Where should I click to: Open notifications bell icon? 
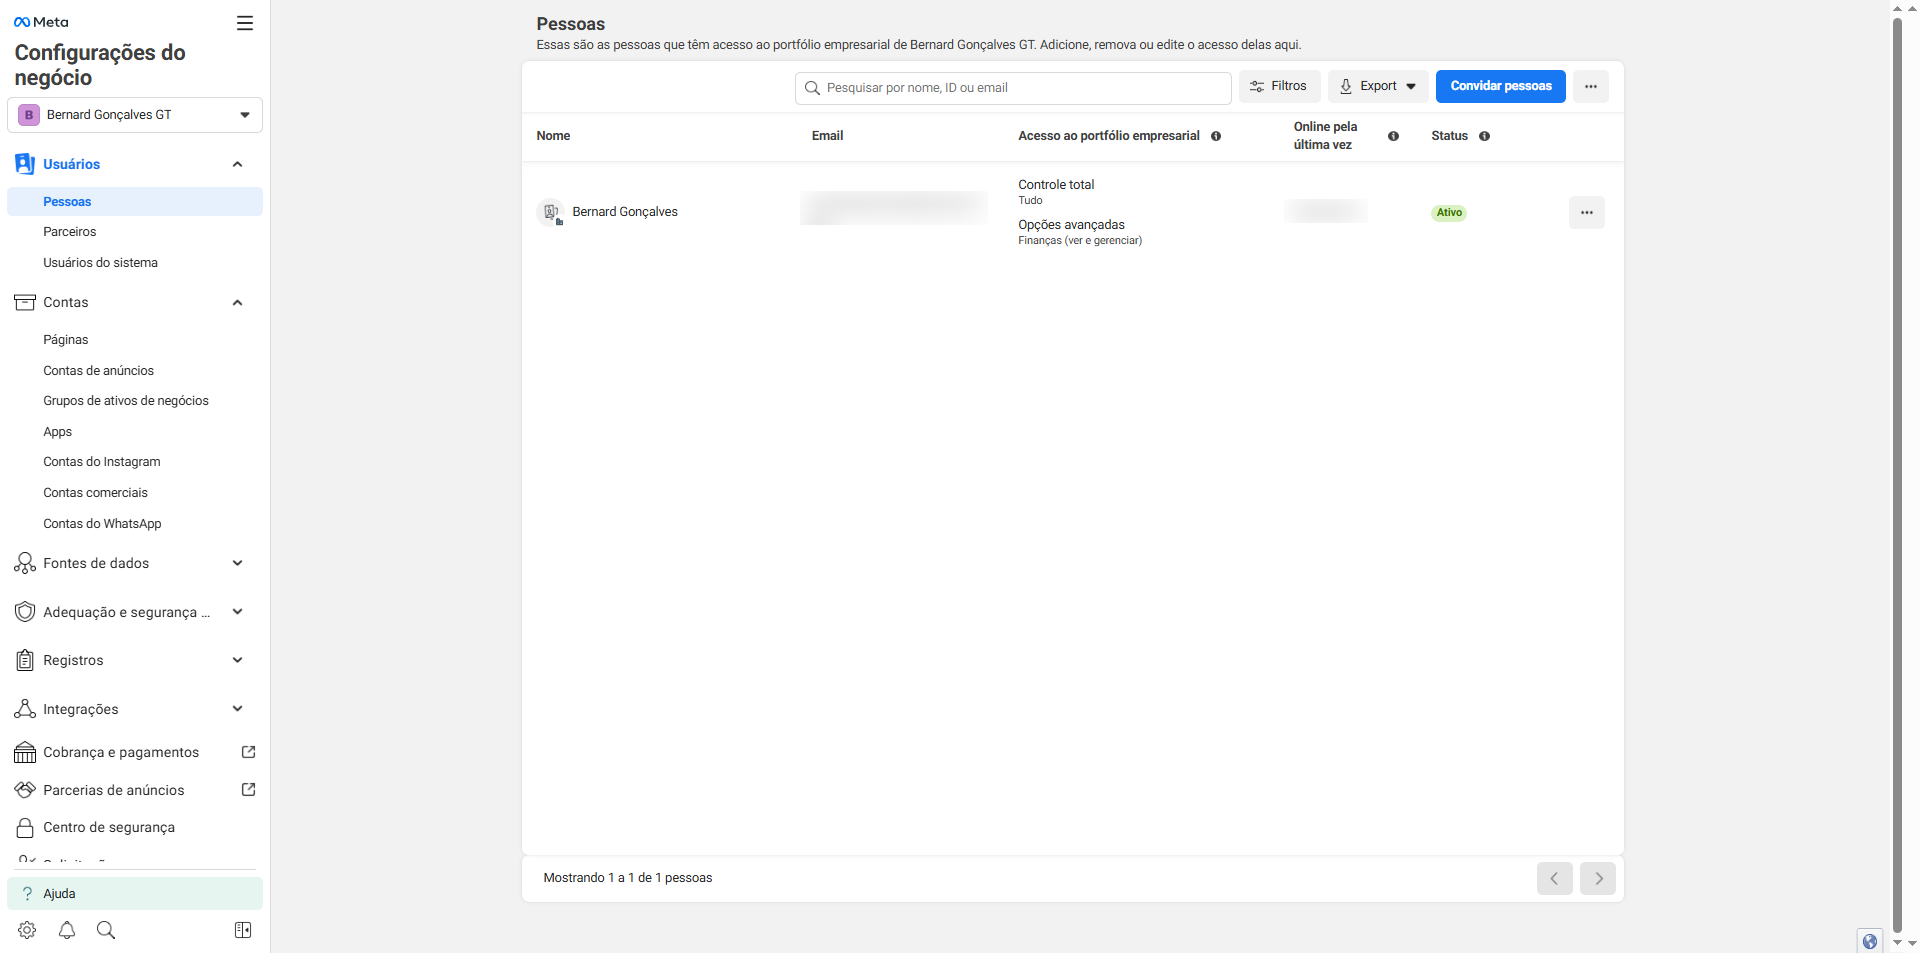pos(67,930)
